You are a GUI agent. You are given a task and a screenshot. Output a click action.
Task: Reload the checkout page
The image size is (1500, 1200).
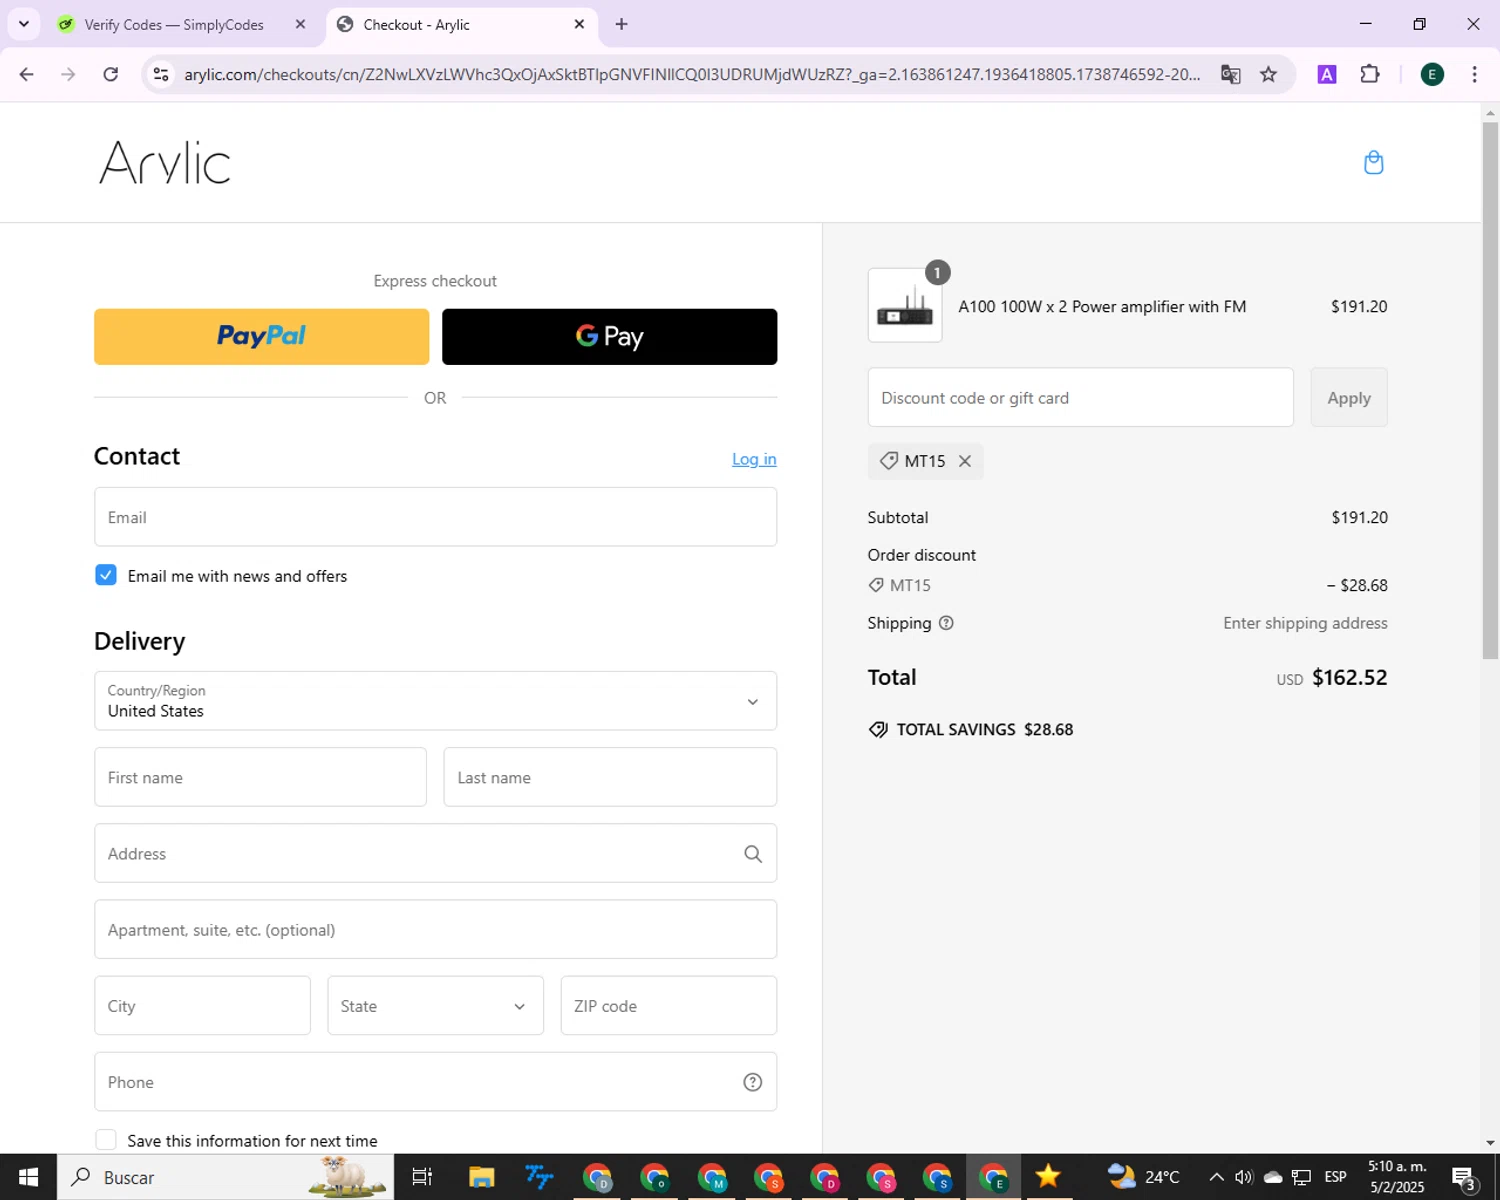[111, 74]
